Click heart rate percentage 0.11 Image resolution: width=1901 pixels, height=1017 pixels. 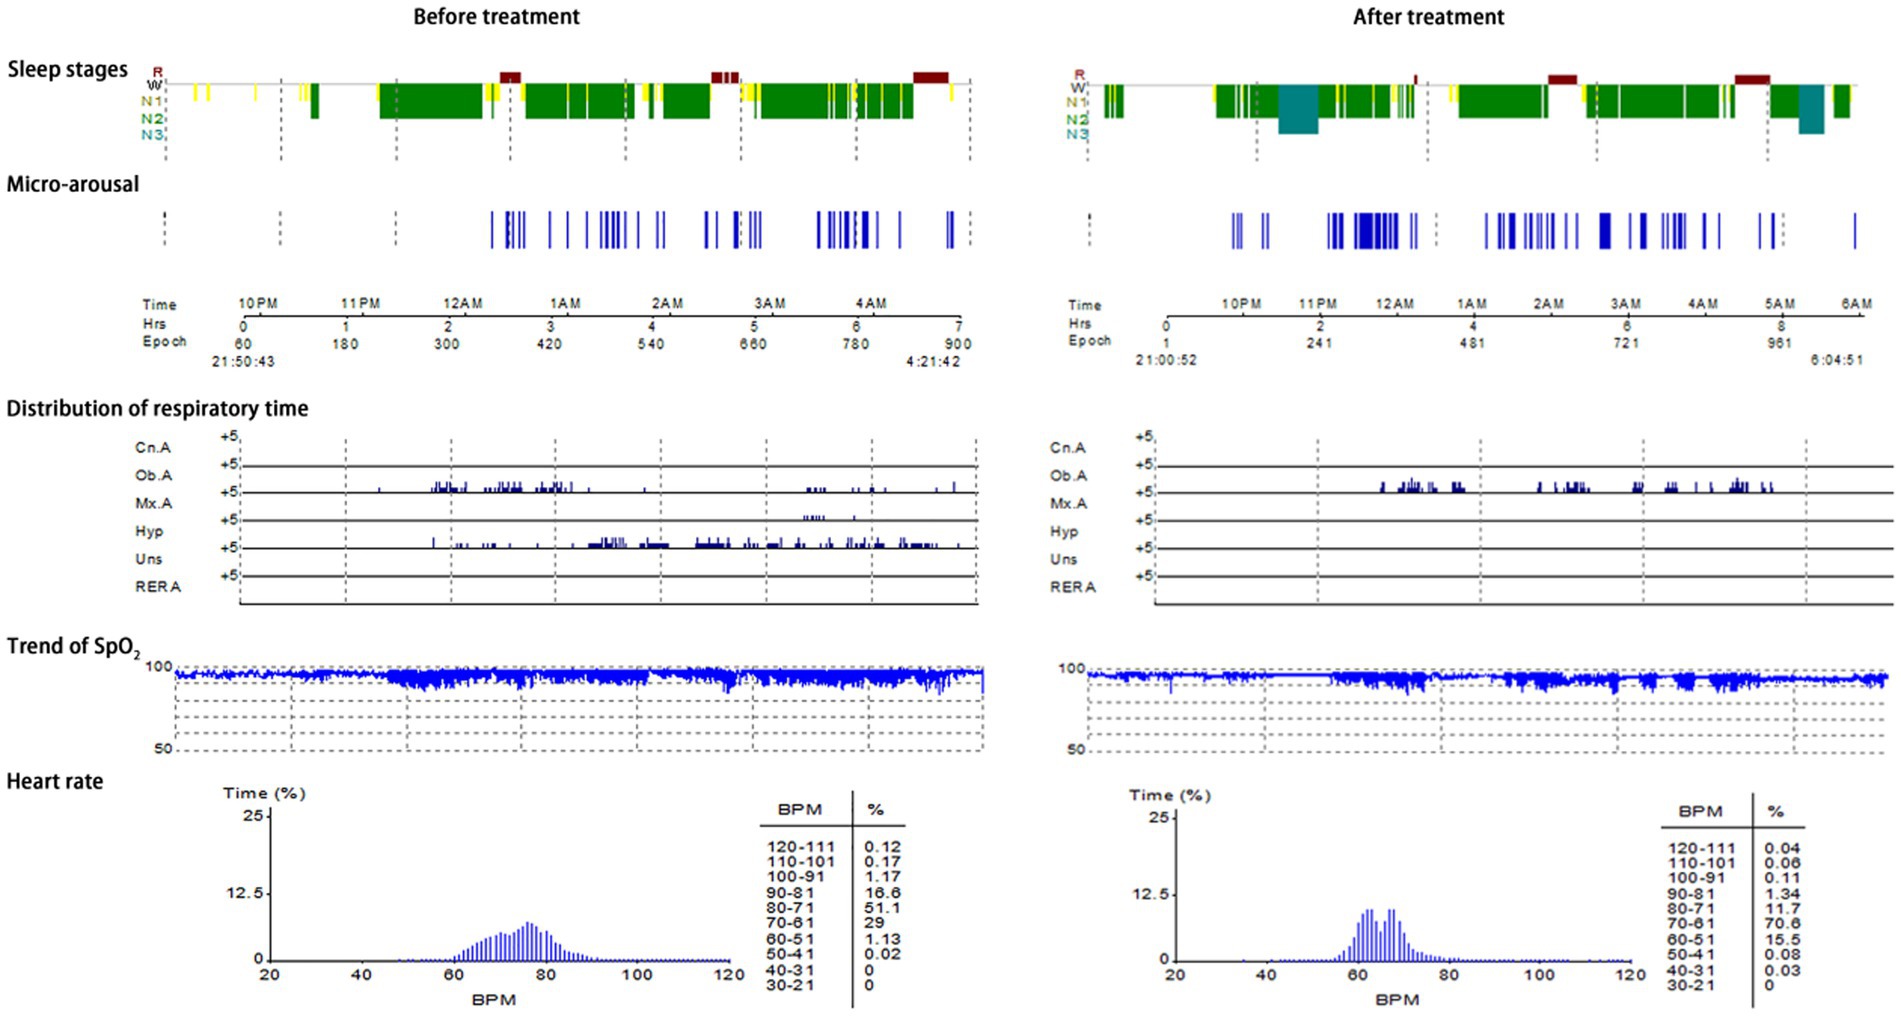point(1782,879)
